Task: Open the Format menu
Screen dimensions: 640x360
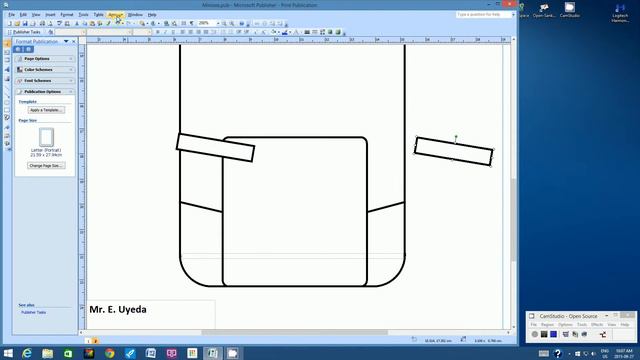Action: (x=67, y=15)
